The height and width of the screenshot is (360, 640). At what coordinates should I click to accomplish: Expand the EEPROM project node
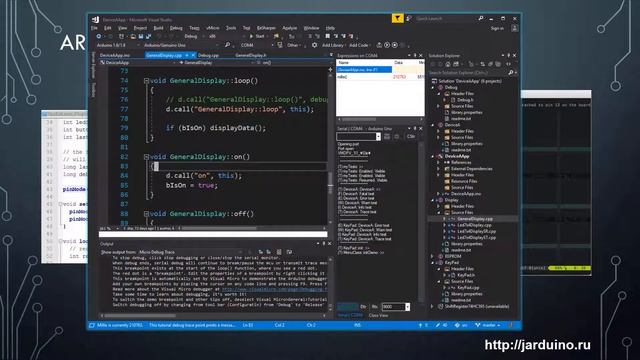coord(433,256)
